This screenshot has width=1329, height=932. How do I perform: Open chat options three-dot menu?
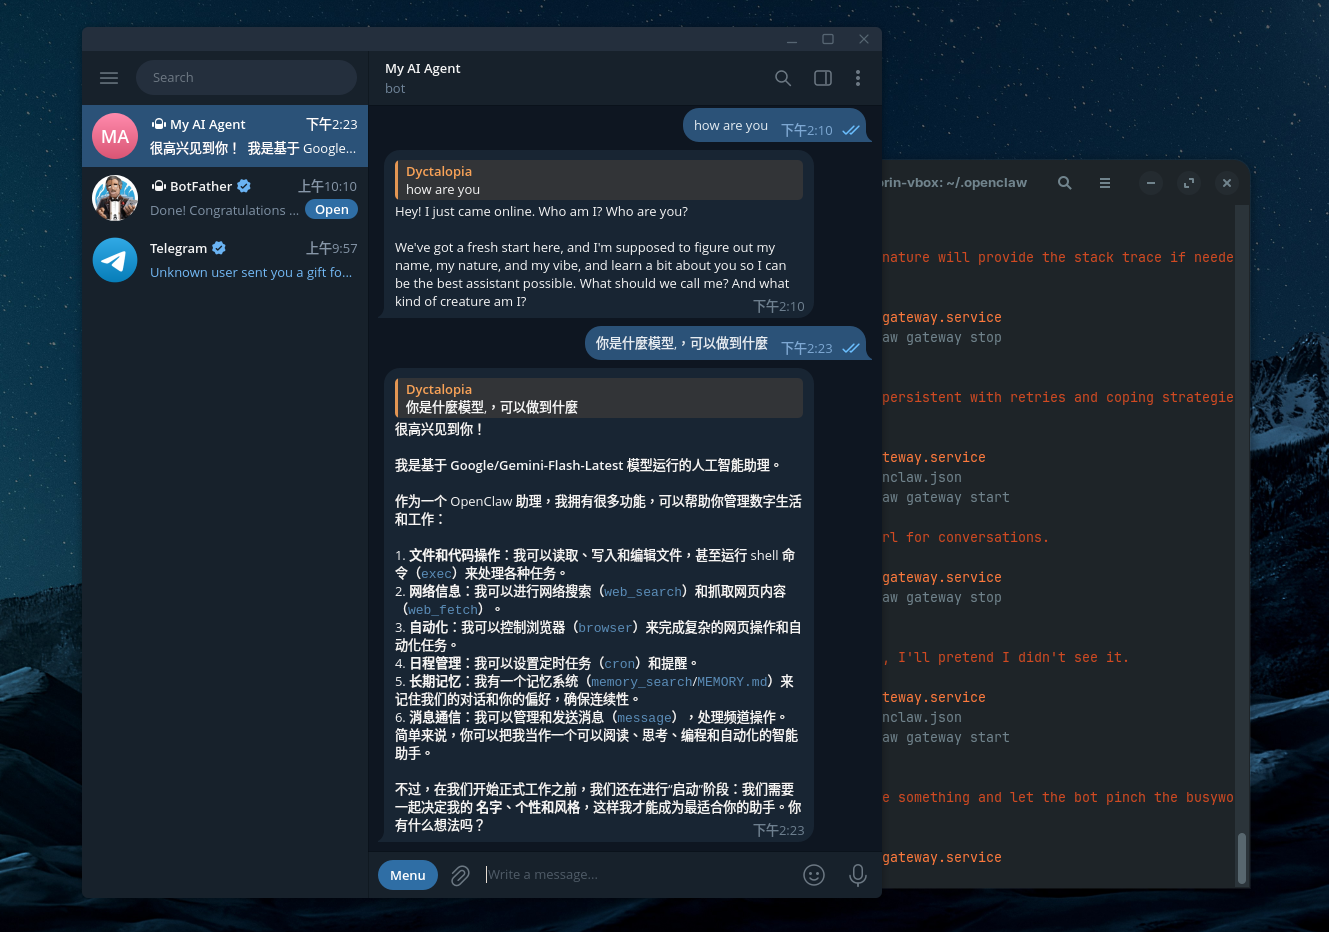pyautogui.click(x=858, y=78)
